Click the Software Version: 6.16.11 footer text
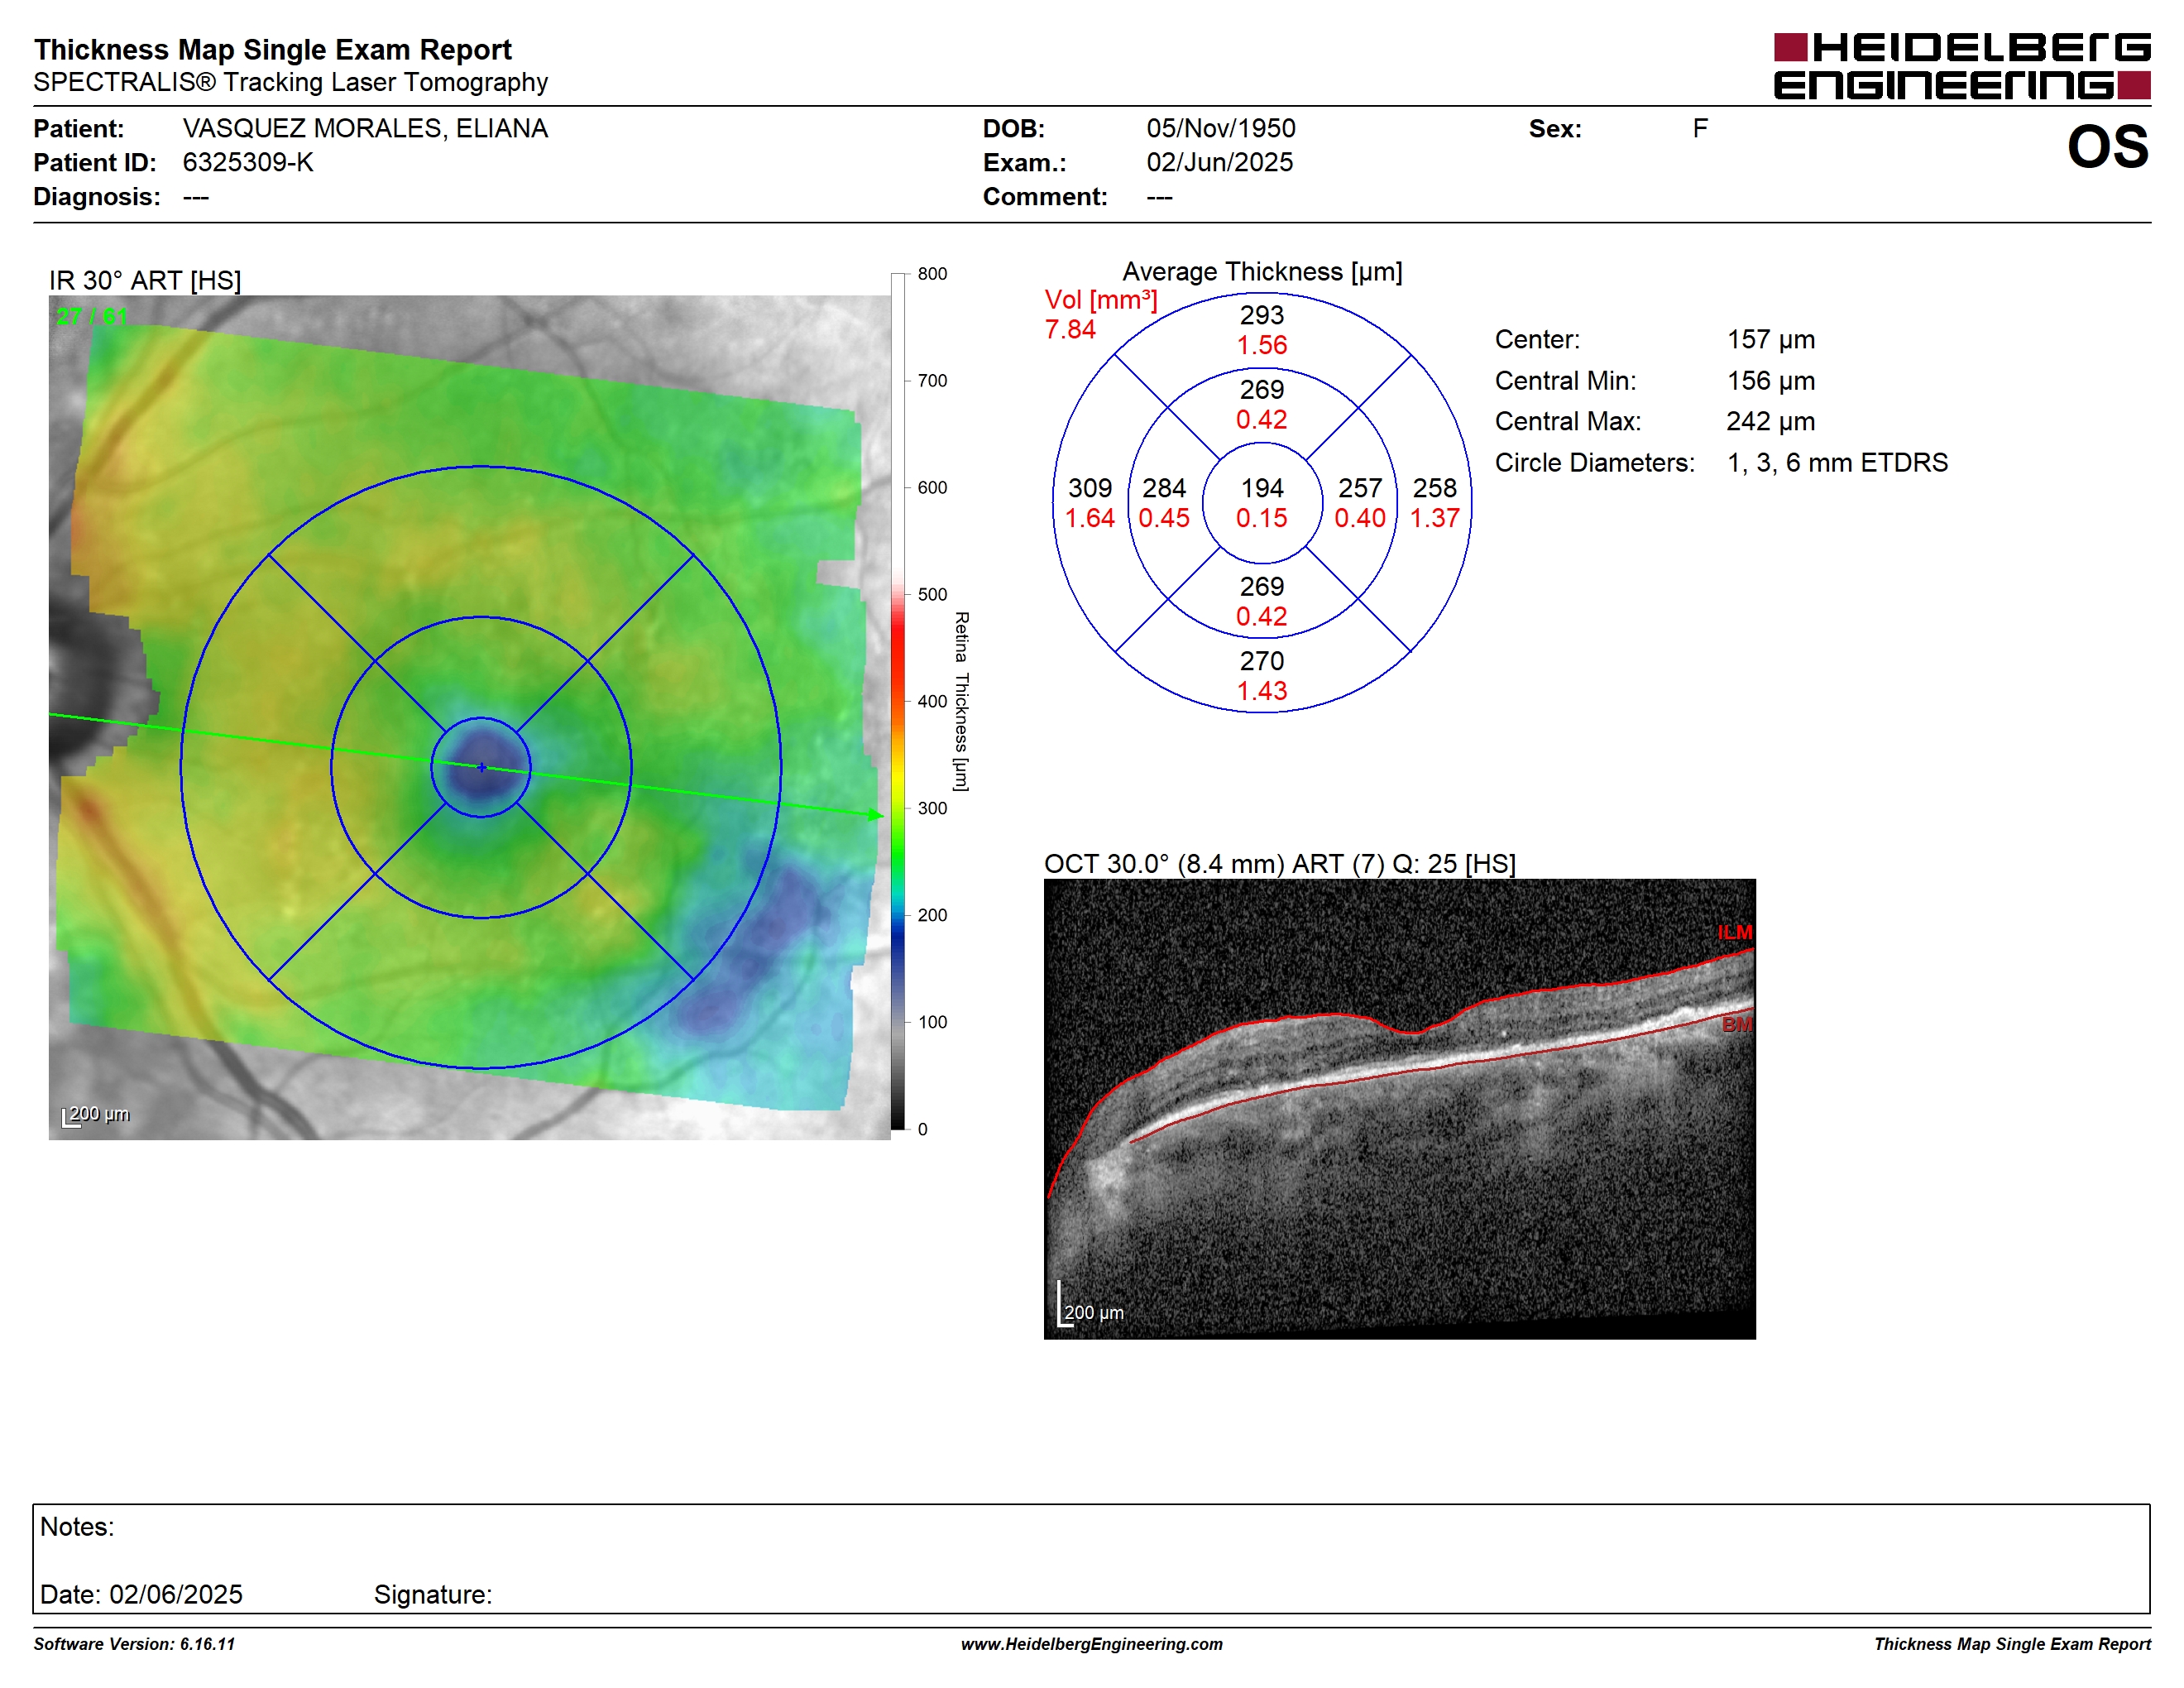Image resolution: width=2184 pixels, height=1688 pixels. 135,1644
